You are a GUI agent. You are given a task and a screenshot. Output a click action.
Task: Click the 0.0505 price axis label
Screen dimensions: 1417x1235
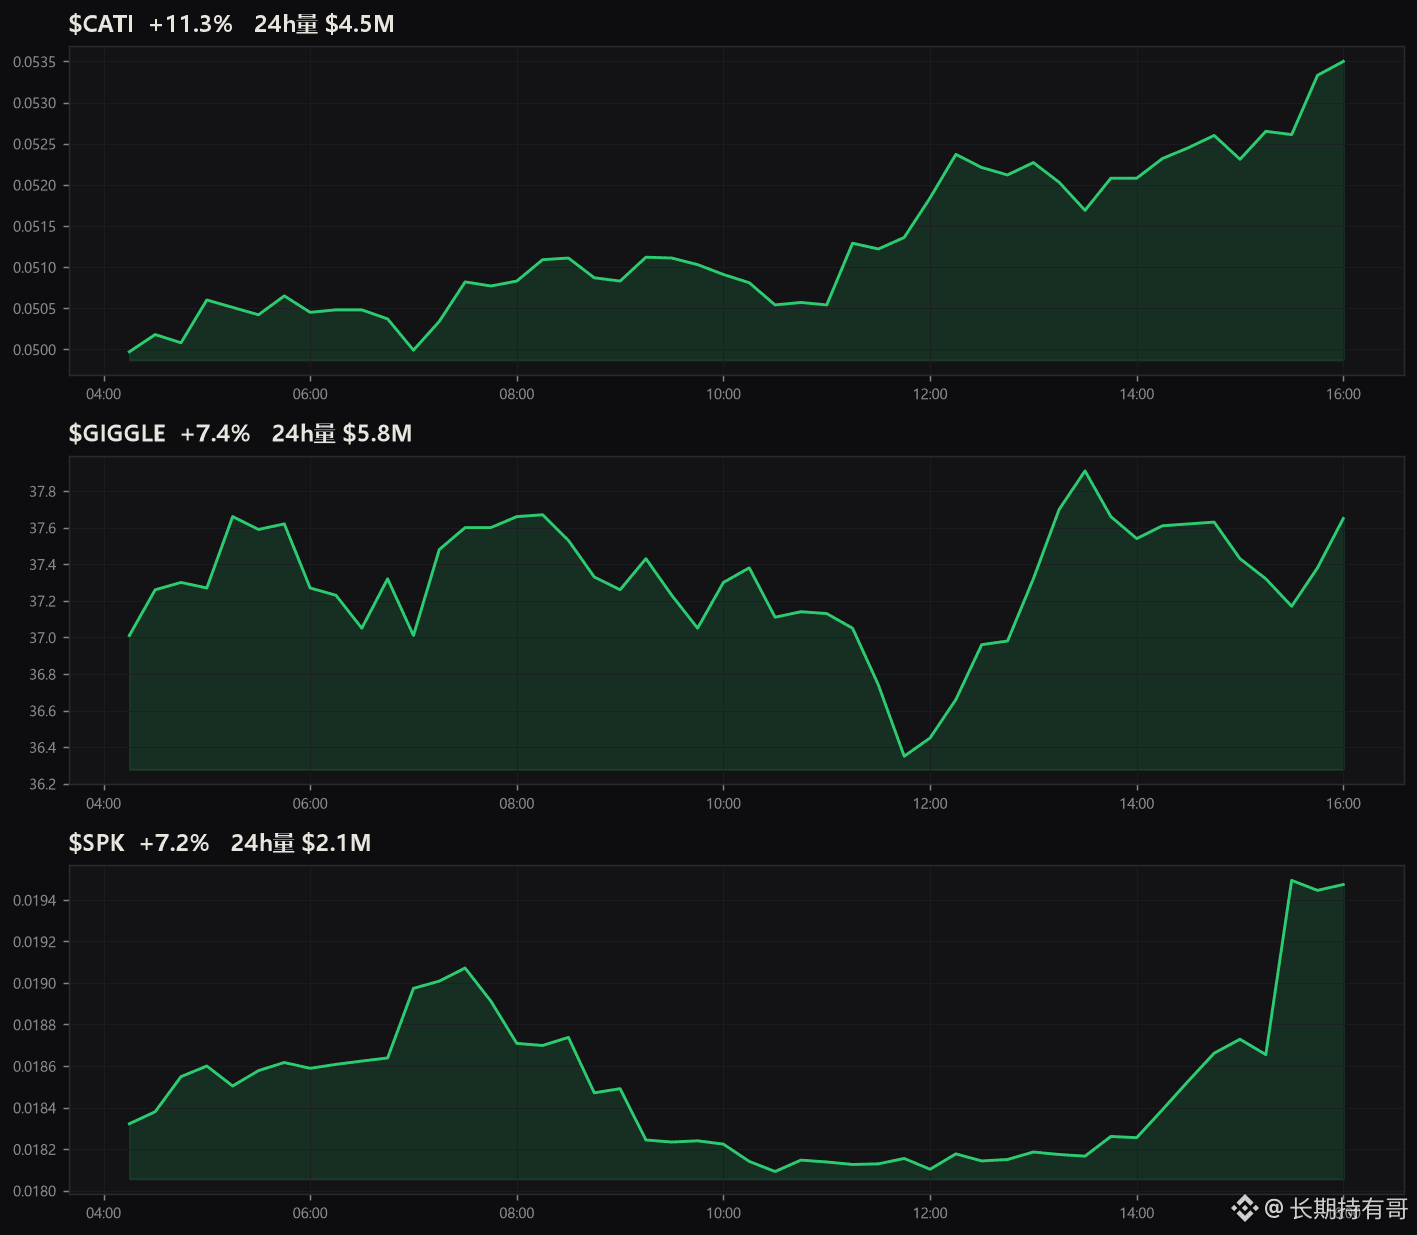click(34, 308)
